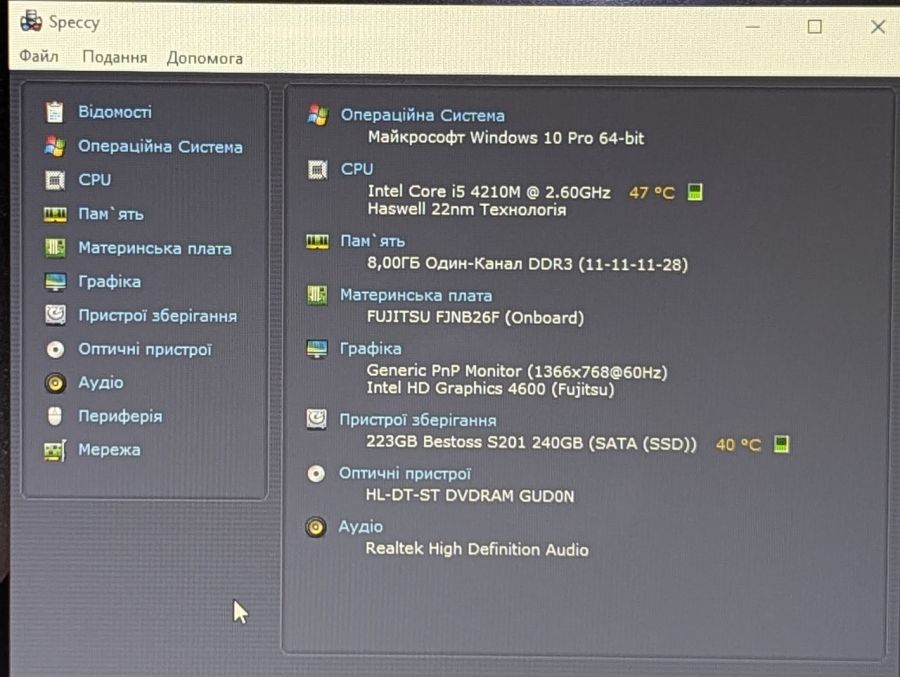This screenshot has width=900, height=677.
Task: Open Пам`ять heading link in summary
Action: pyautogui.click(x=373, y=241)
